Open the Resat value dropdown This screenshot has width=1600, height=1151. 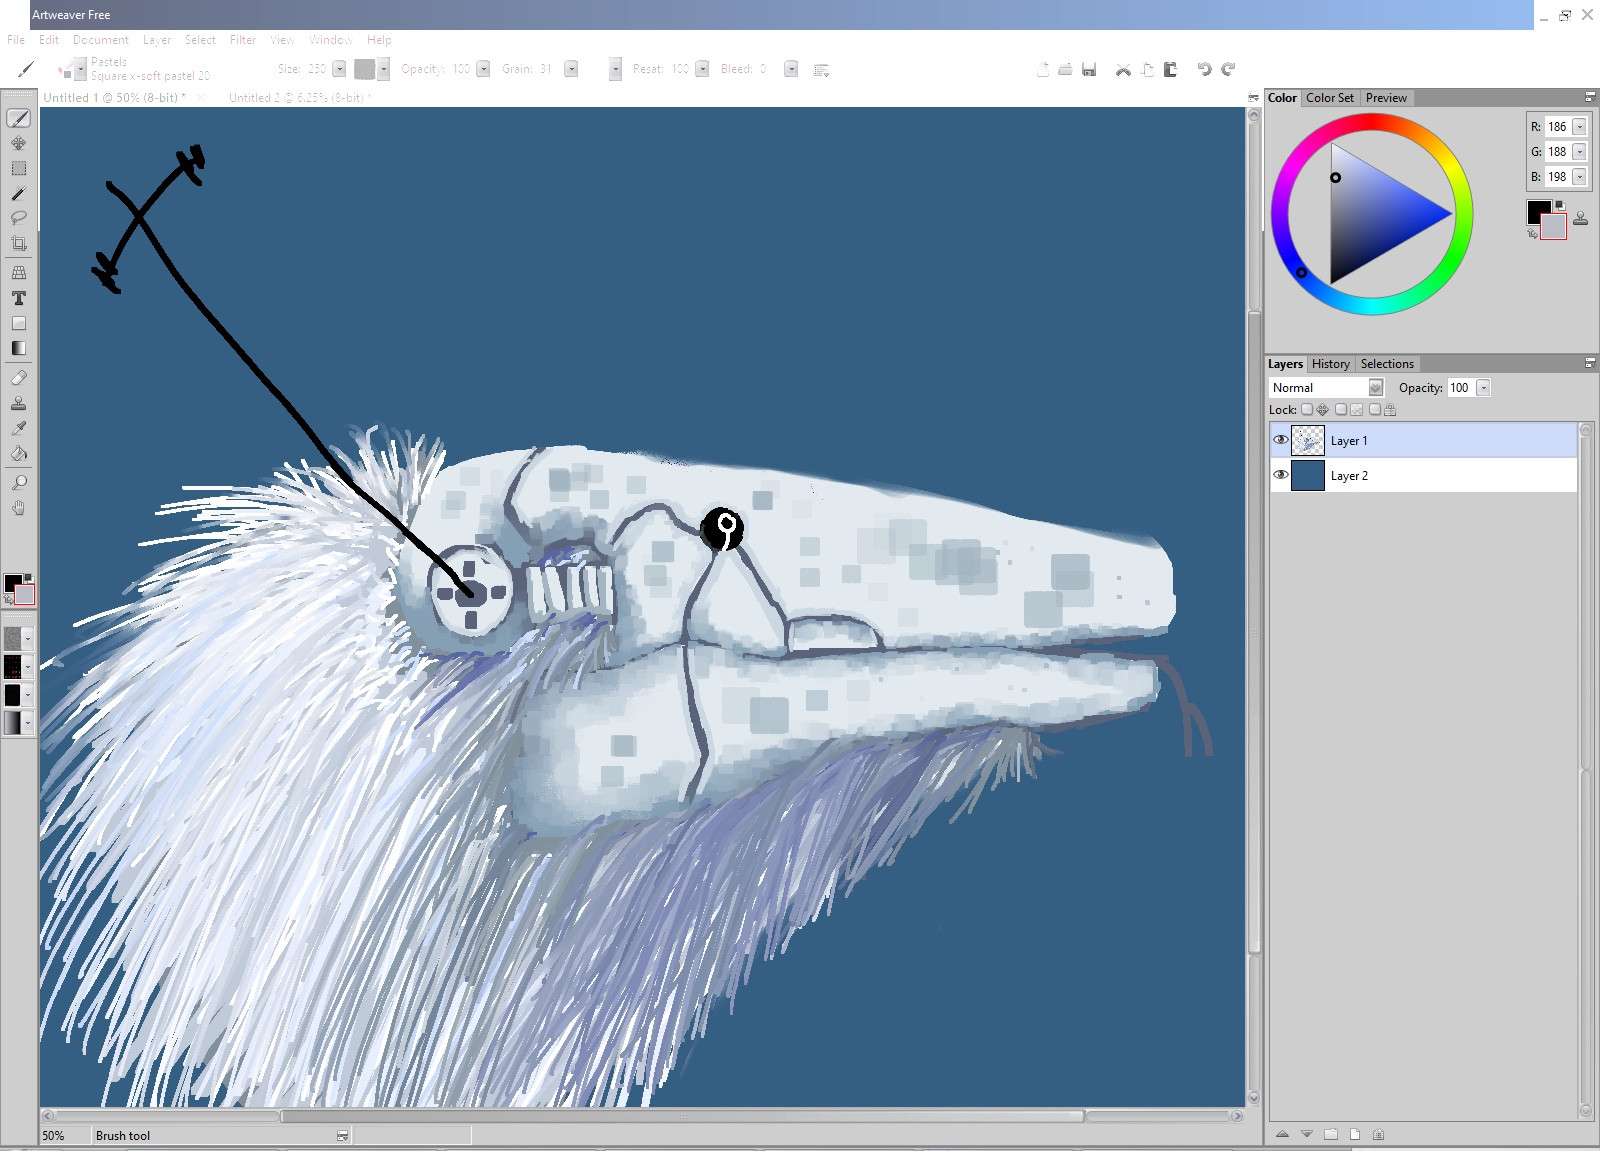point(702,69)
